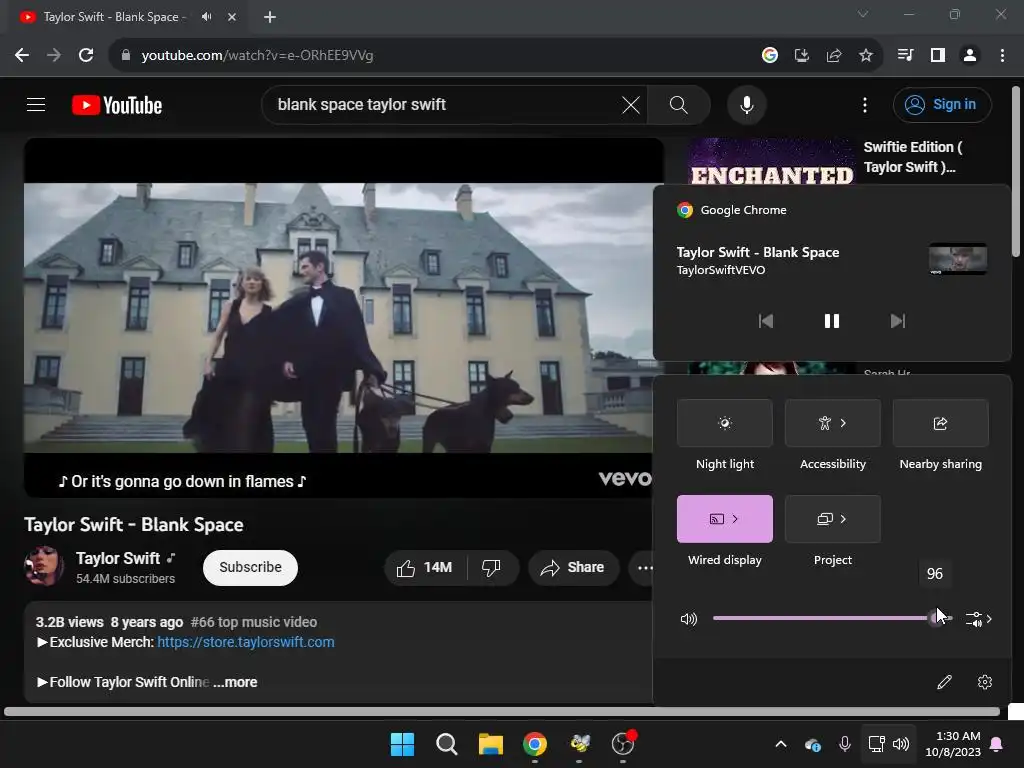Screen dimensions: 1024x768
Task: Open Taylor Swift channel avatar
Action: [x=44, y=566]
